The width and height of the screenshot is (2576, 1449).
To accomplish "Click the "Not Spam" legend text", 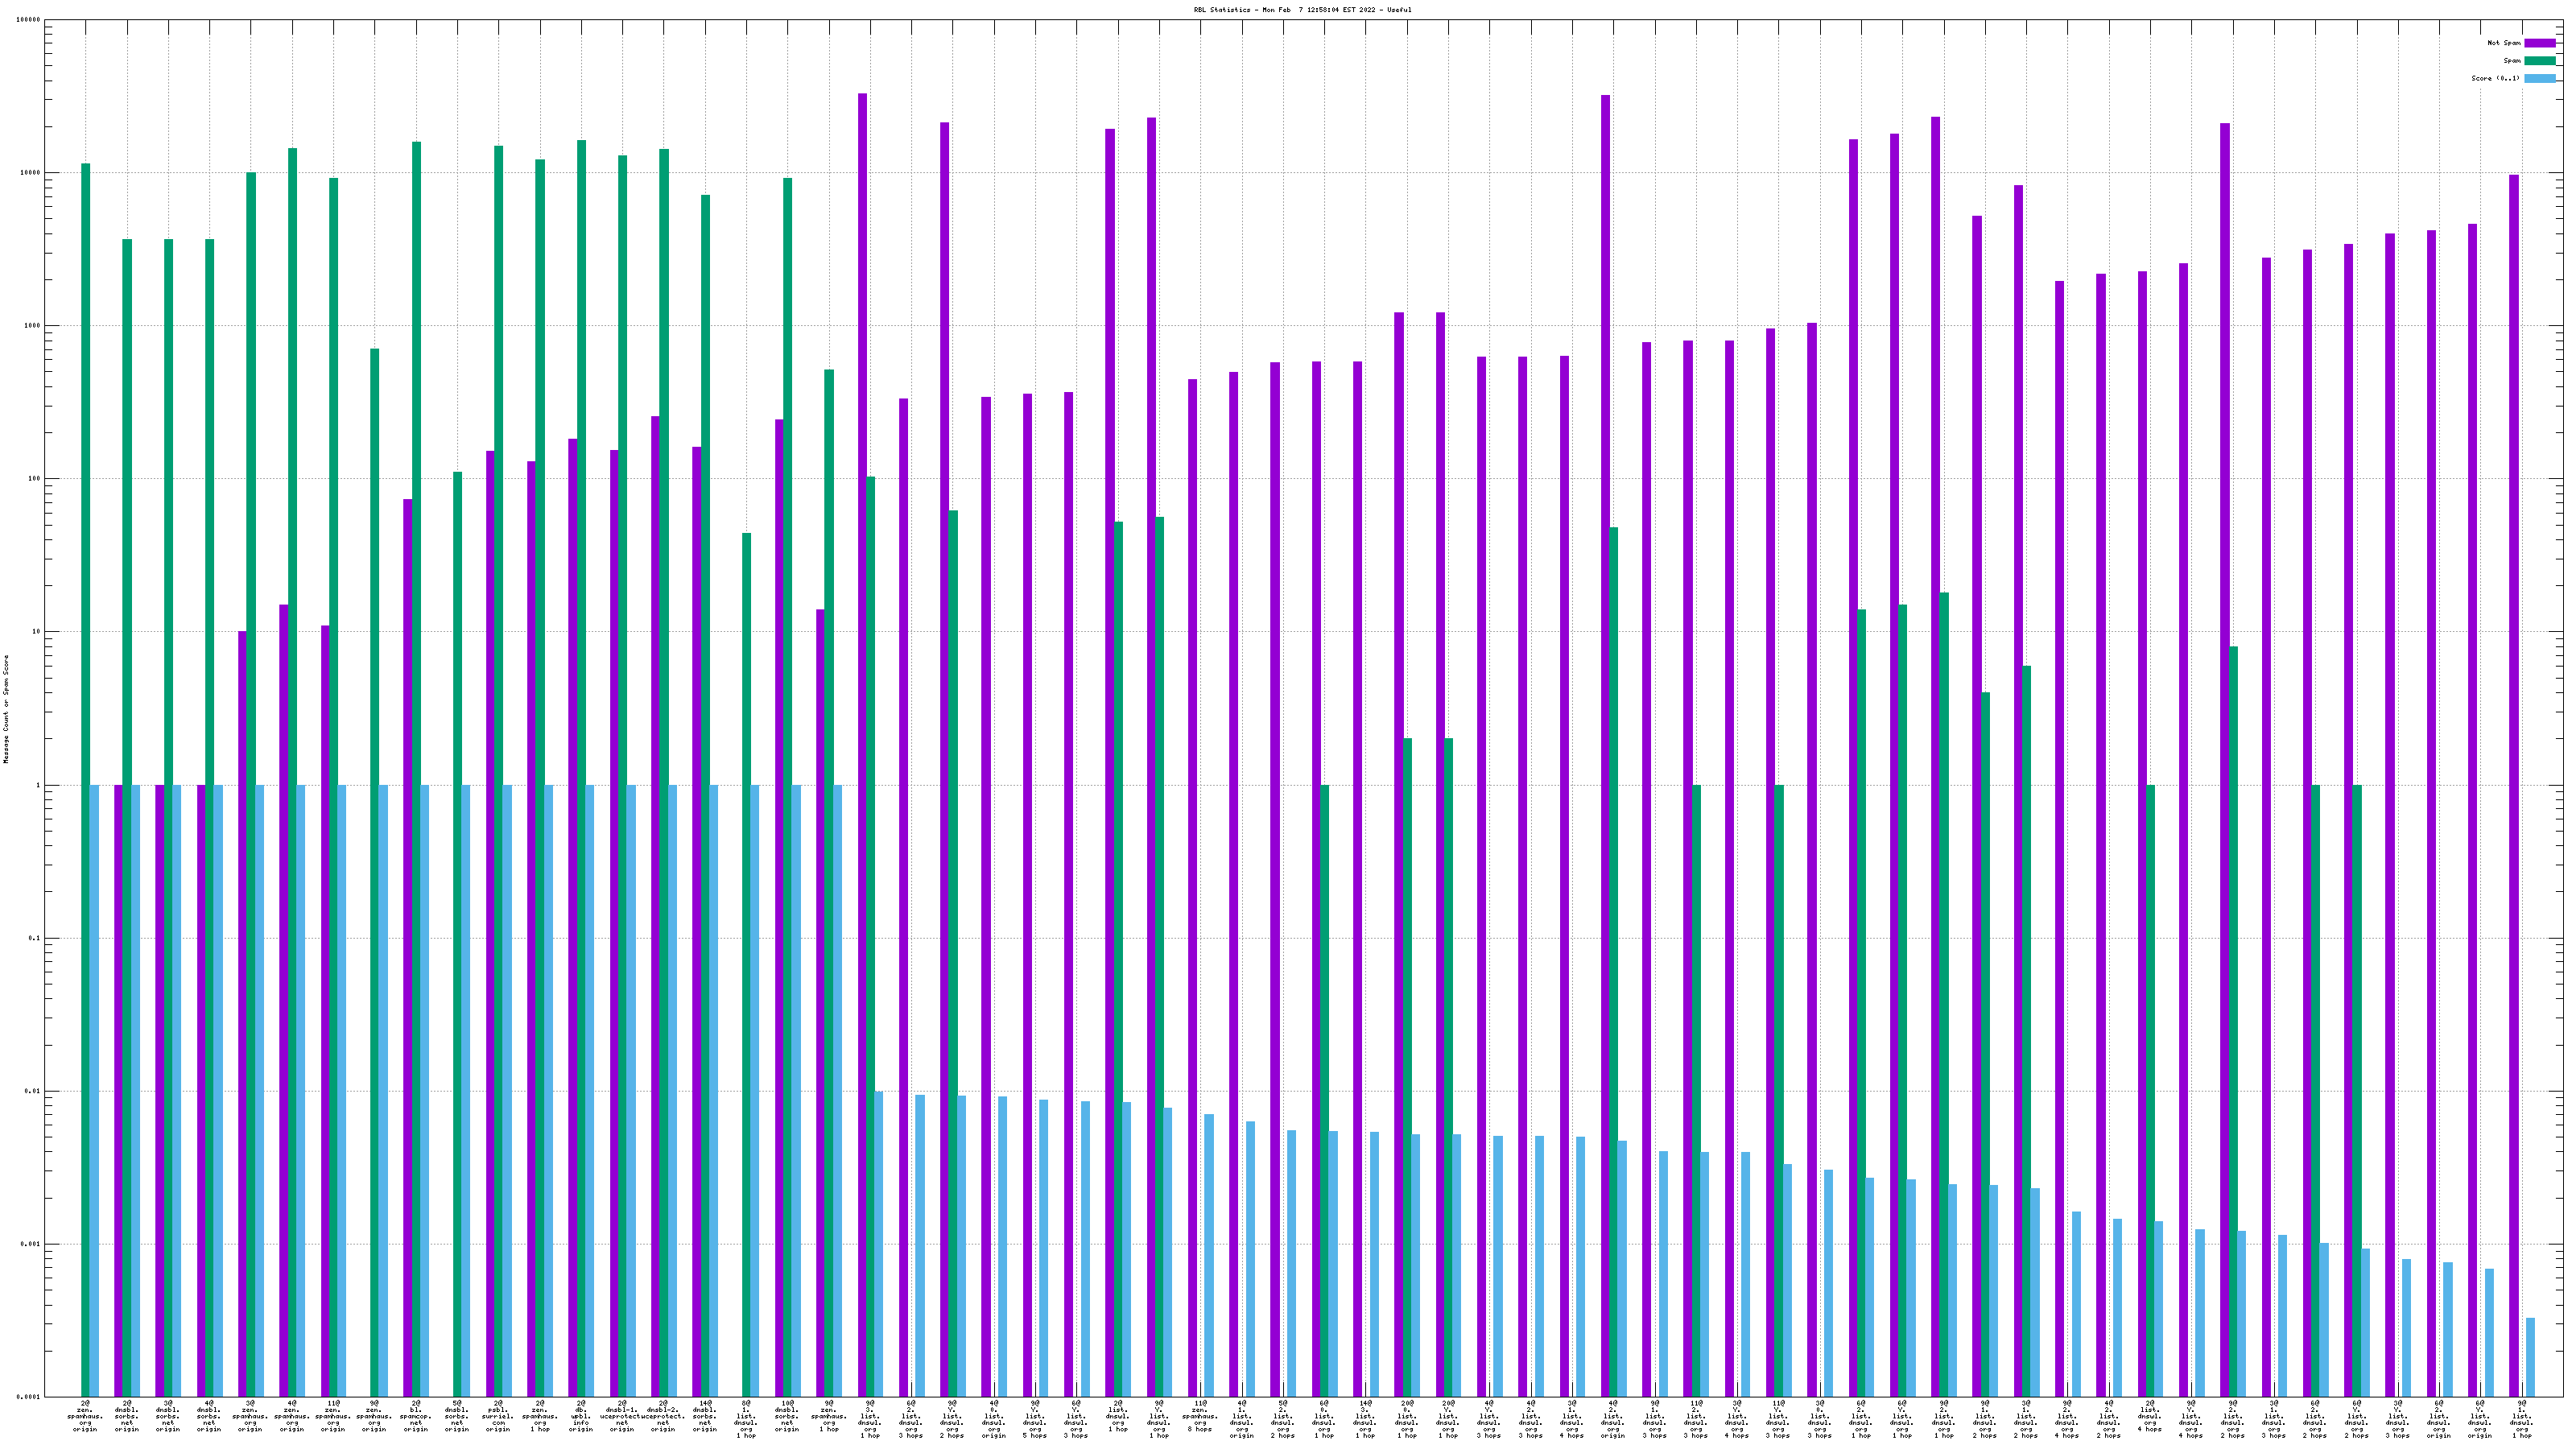I will click(x=2504, y=43).
